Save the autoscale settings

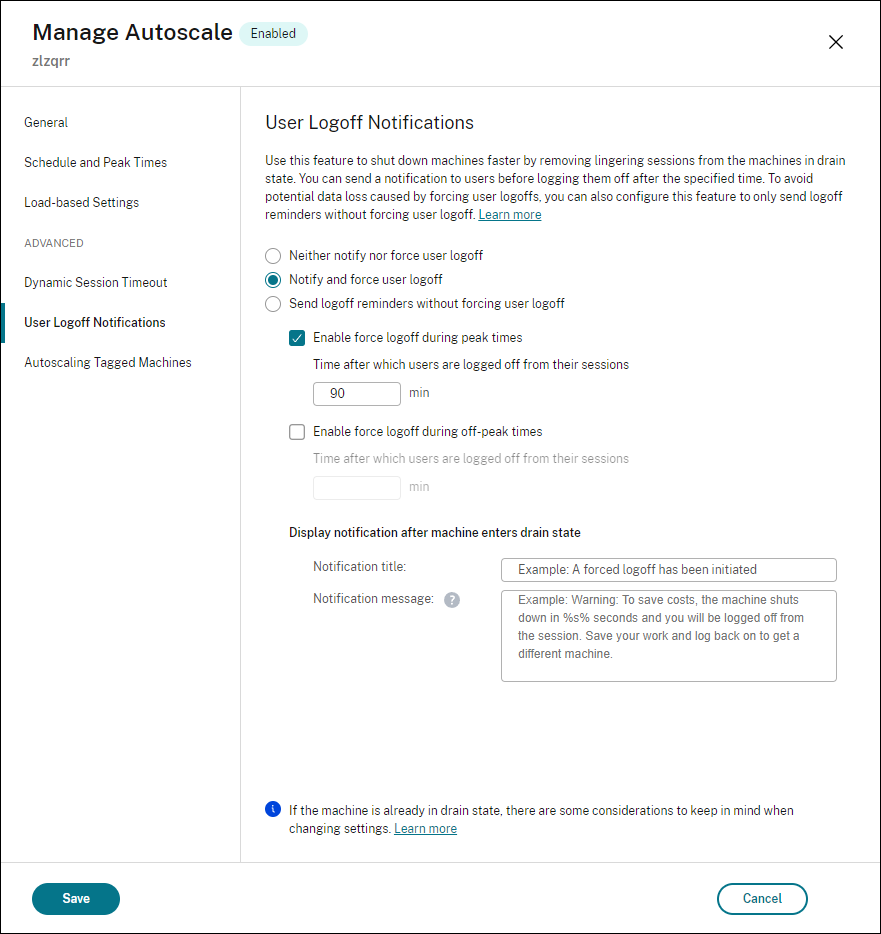click(x=76, y=899)
